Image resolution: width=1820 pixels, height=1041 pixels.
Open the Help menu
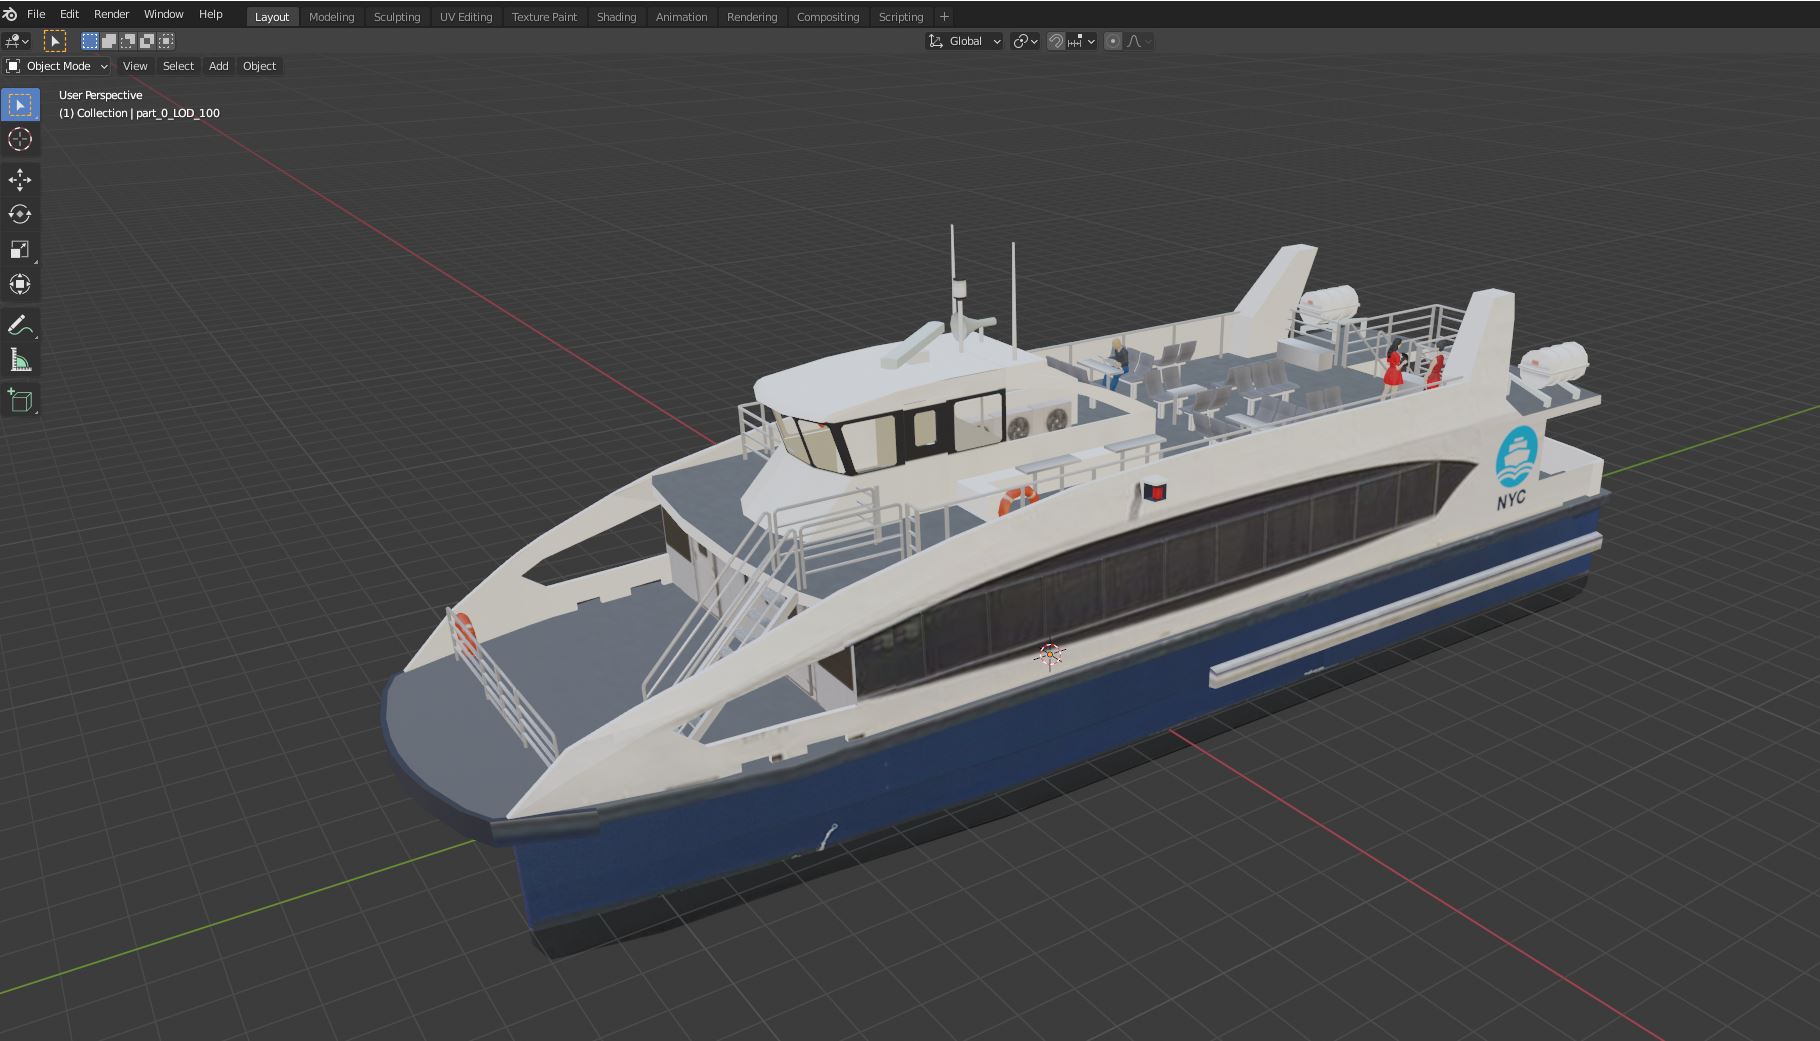coord(210,14)
